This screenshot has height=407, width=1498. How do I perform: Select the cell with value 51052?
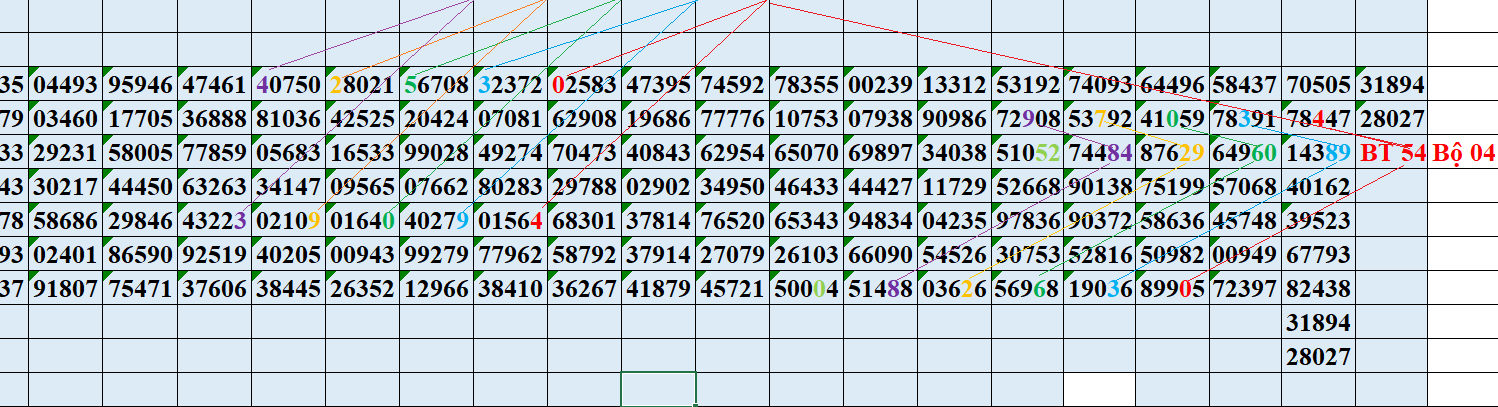click(1027, 153)
